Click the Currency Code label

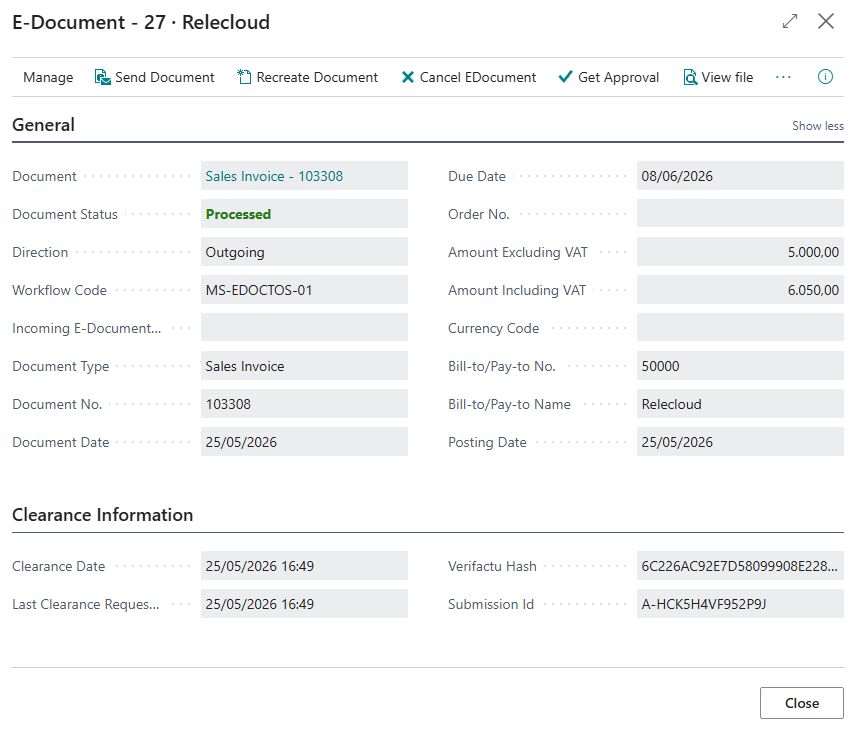(494, 328)
